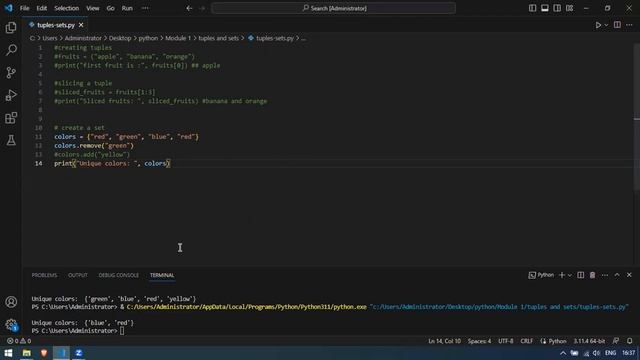The width and height of the screenshot is (640, 360).
Task: Open the launch profile dropdown beside plus
Action: [570, 276]
